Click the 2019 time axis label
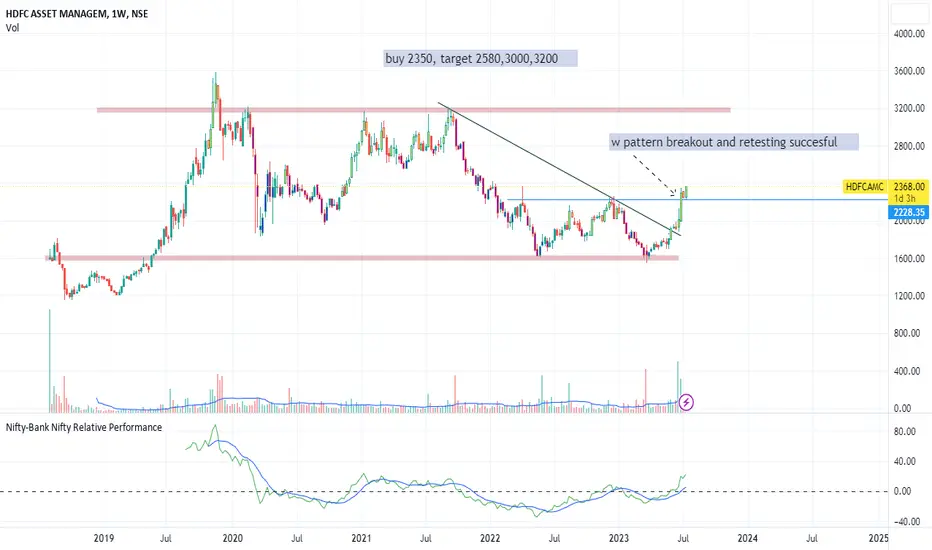 [x=104, y=538]
